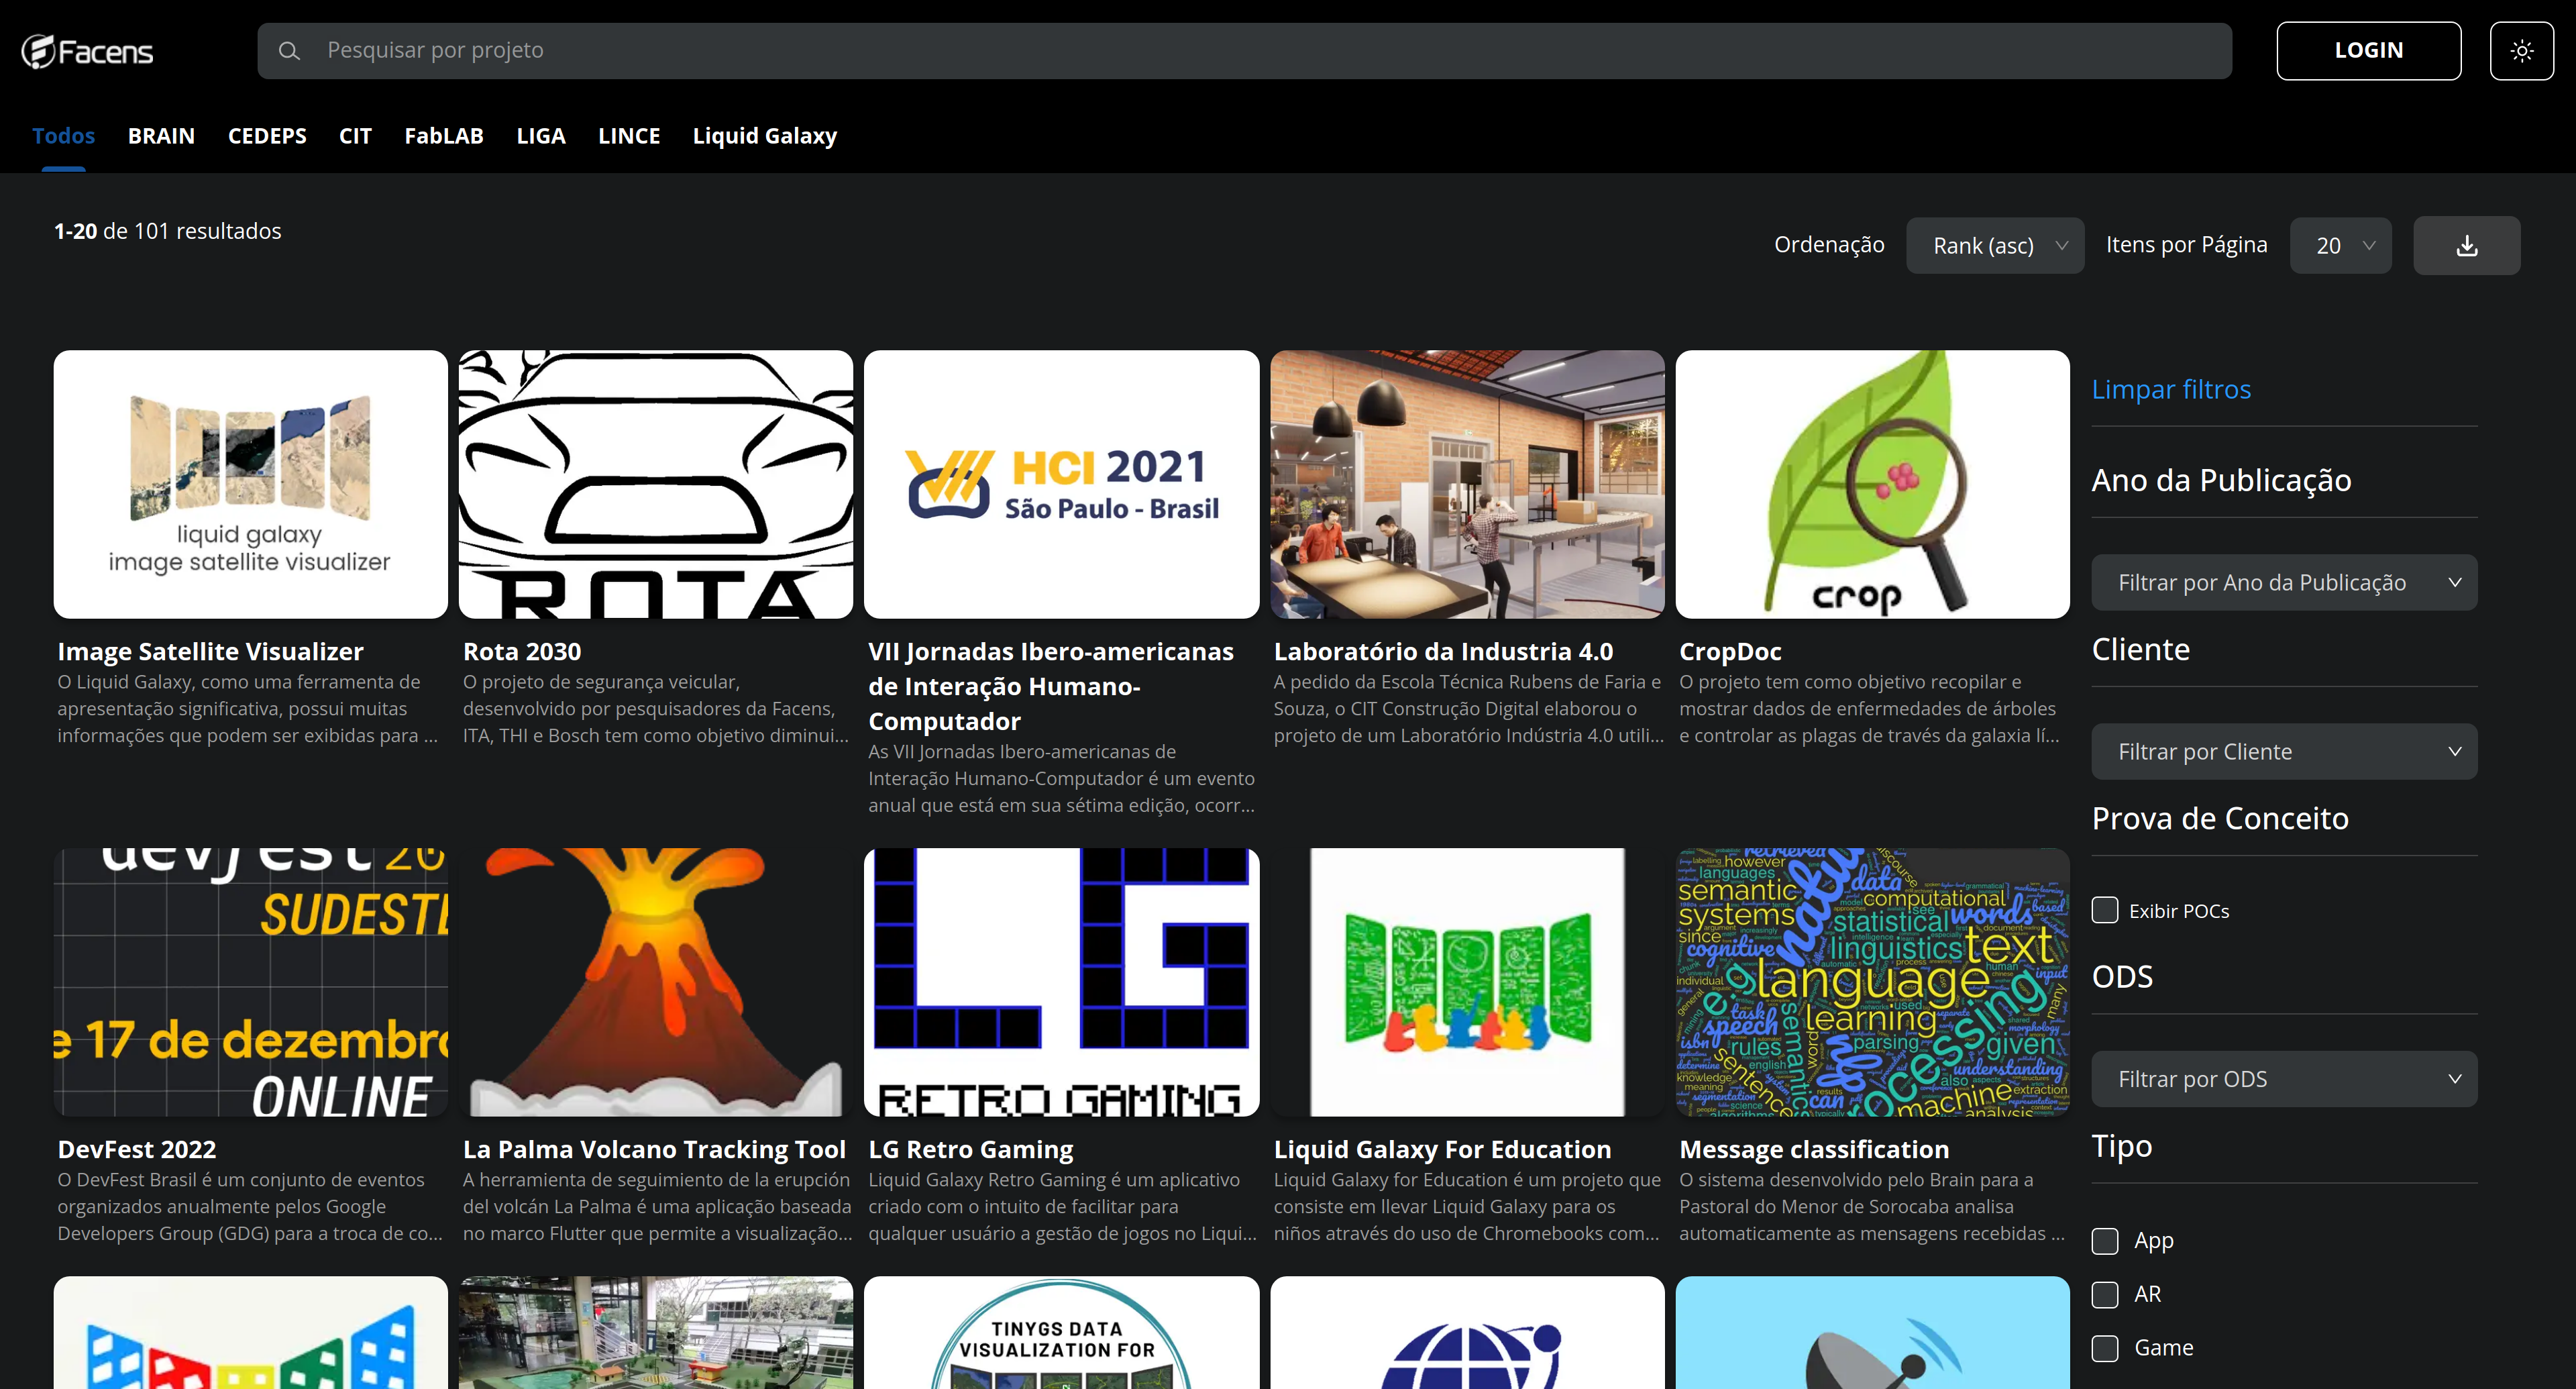Focus the Pesquisar por projeto search field

1244,51
